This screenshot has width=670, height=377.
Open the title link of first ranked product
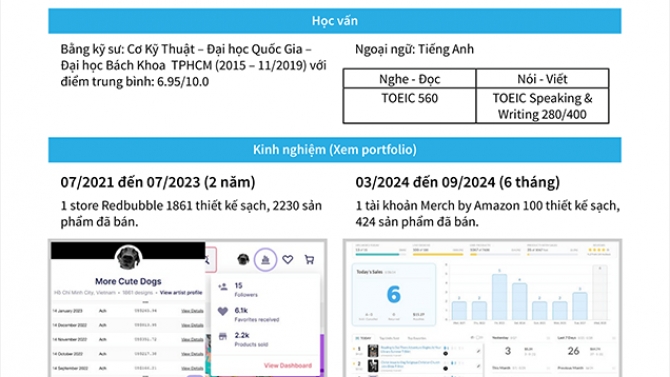410,349
